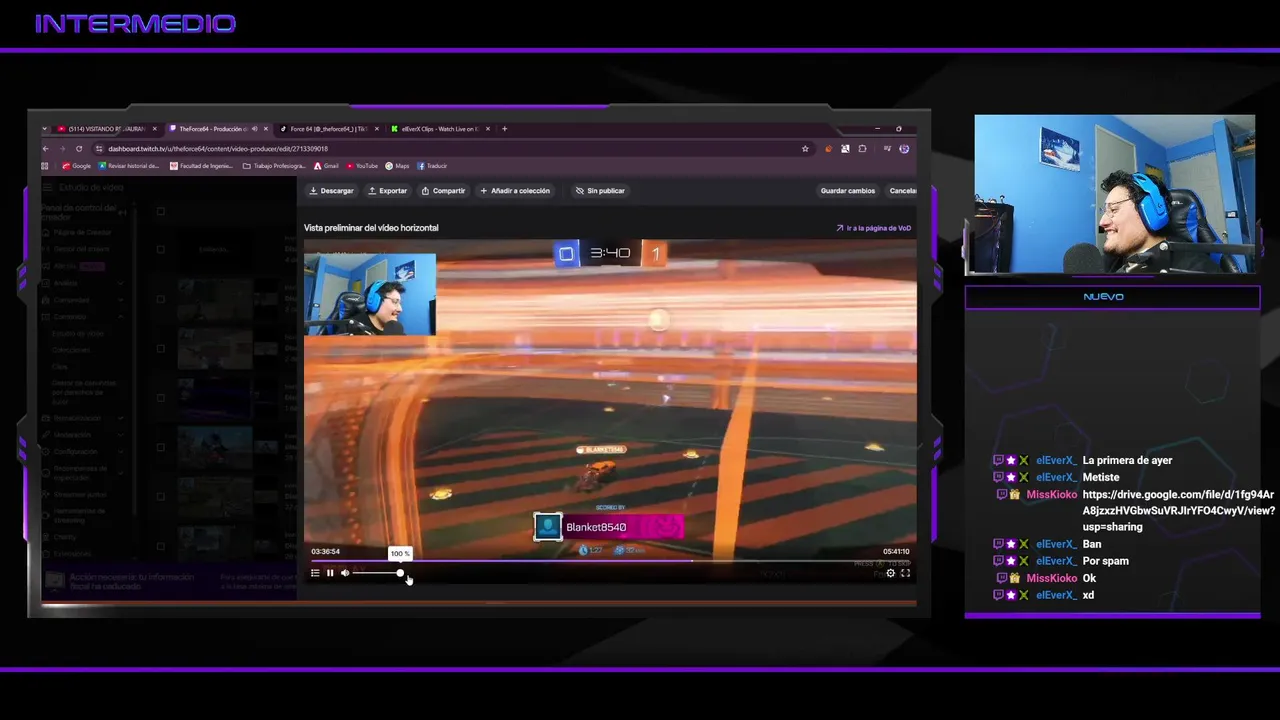This screenshot has width=1280, height=720.
Task: Go back in the browser
Action: (45, 149)
